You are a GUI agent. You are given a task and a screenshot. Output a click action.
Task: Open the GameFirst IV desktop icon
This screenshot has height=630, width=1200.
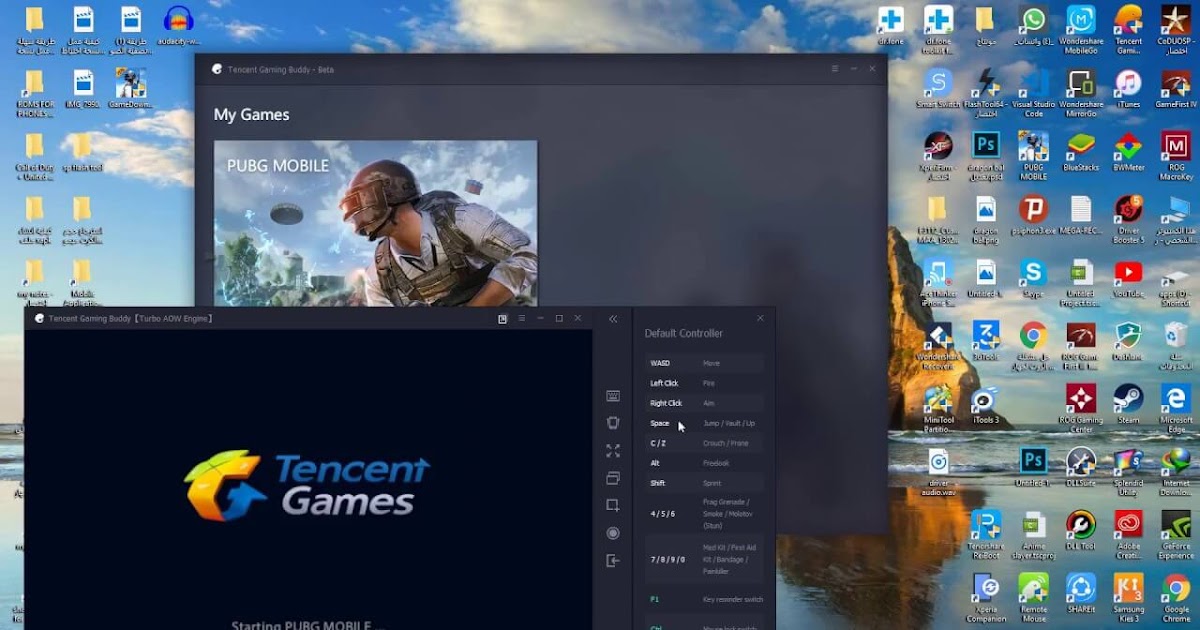pos(1175,89)
